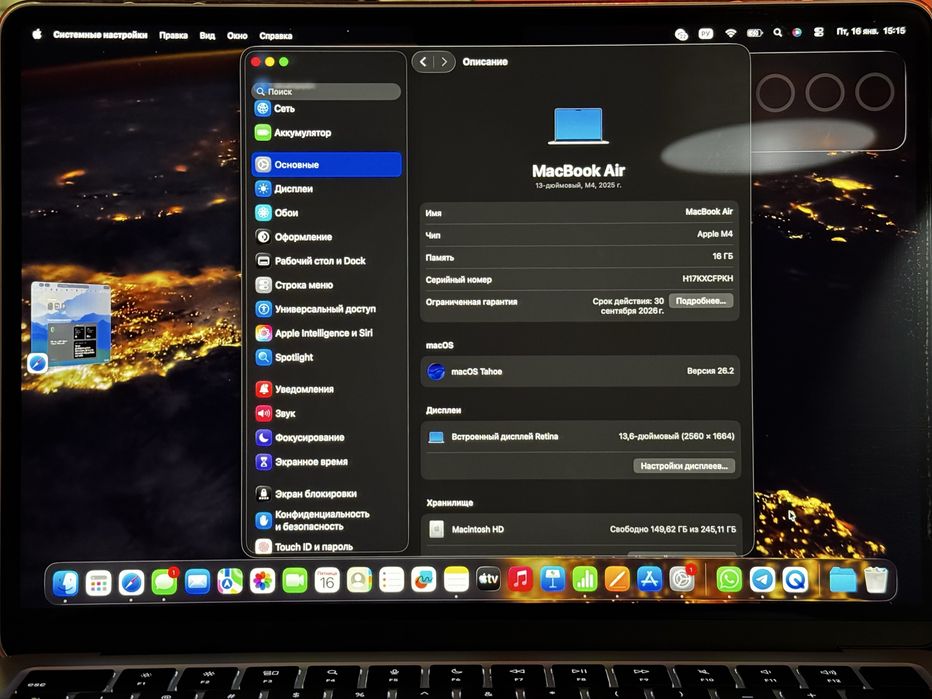This screenshot has width=932, height=699.
Task: Open Photos from the Dock
Action: click(x=262, y=581)
